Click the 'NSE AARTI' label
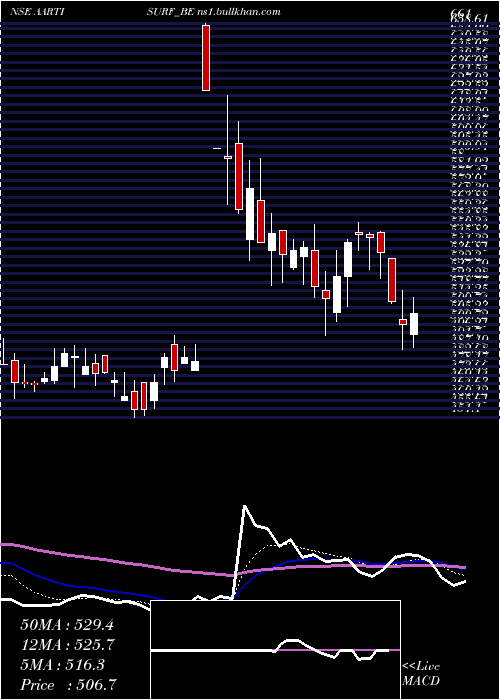 (x=36, y=12)
